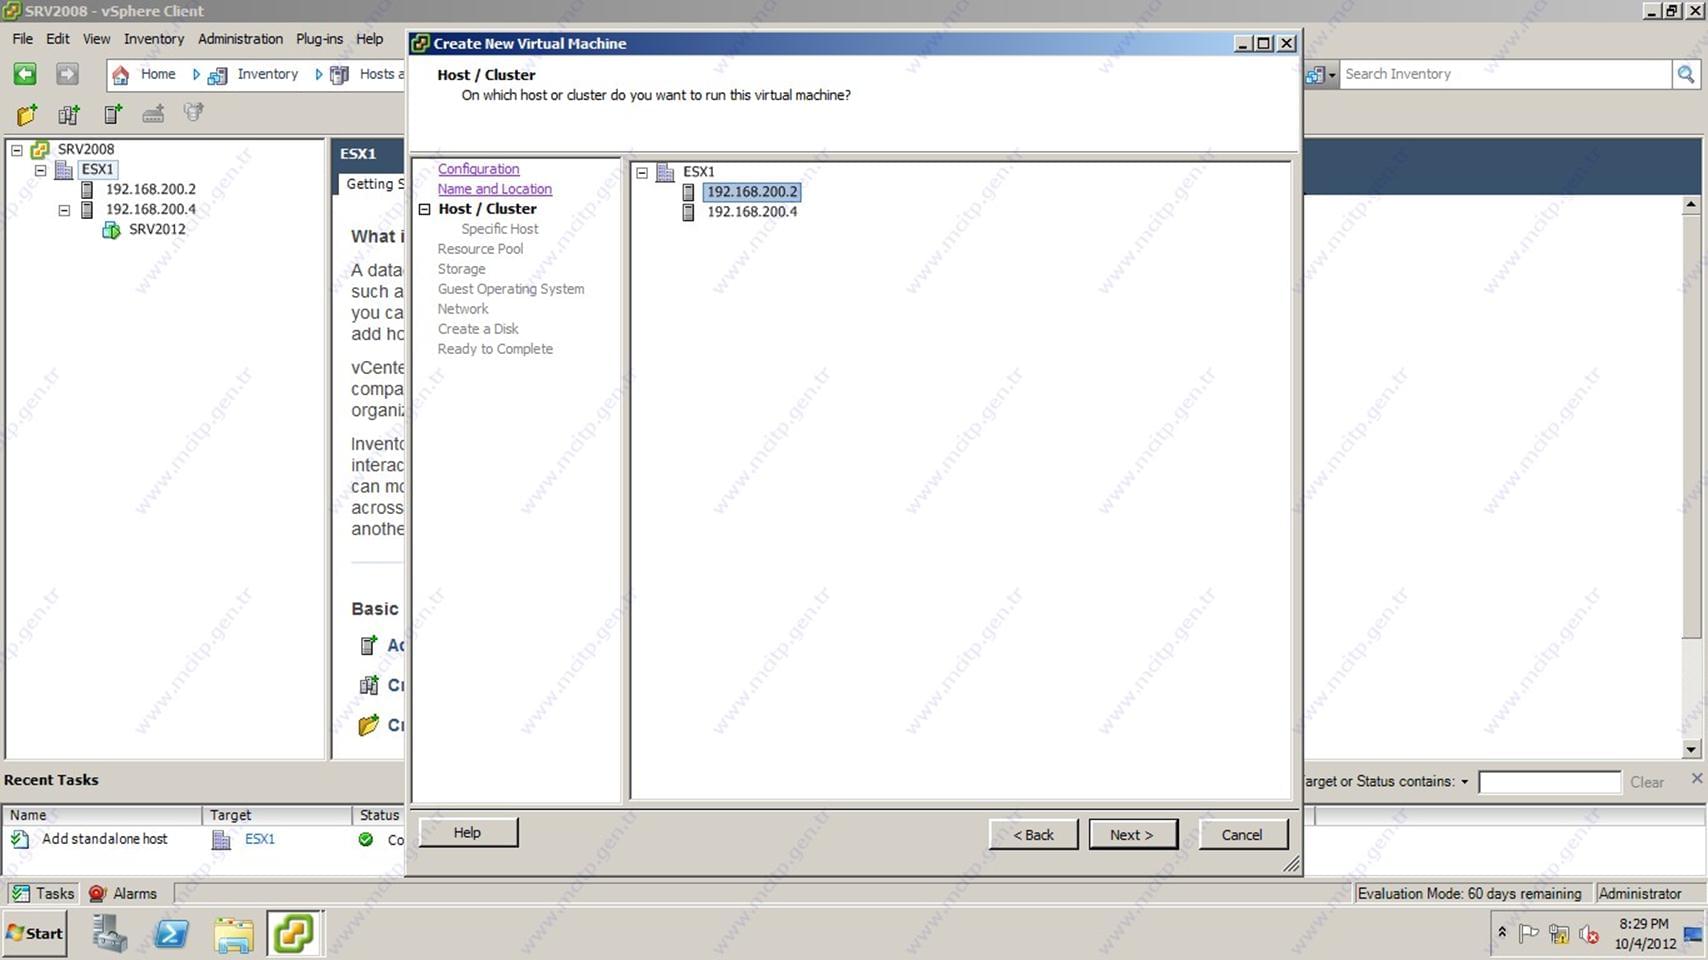Click the Recent Tasks filter text field

coord(1549,782)
